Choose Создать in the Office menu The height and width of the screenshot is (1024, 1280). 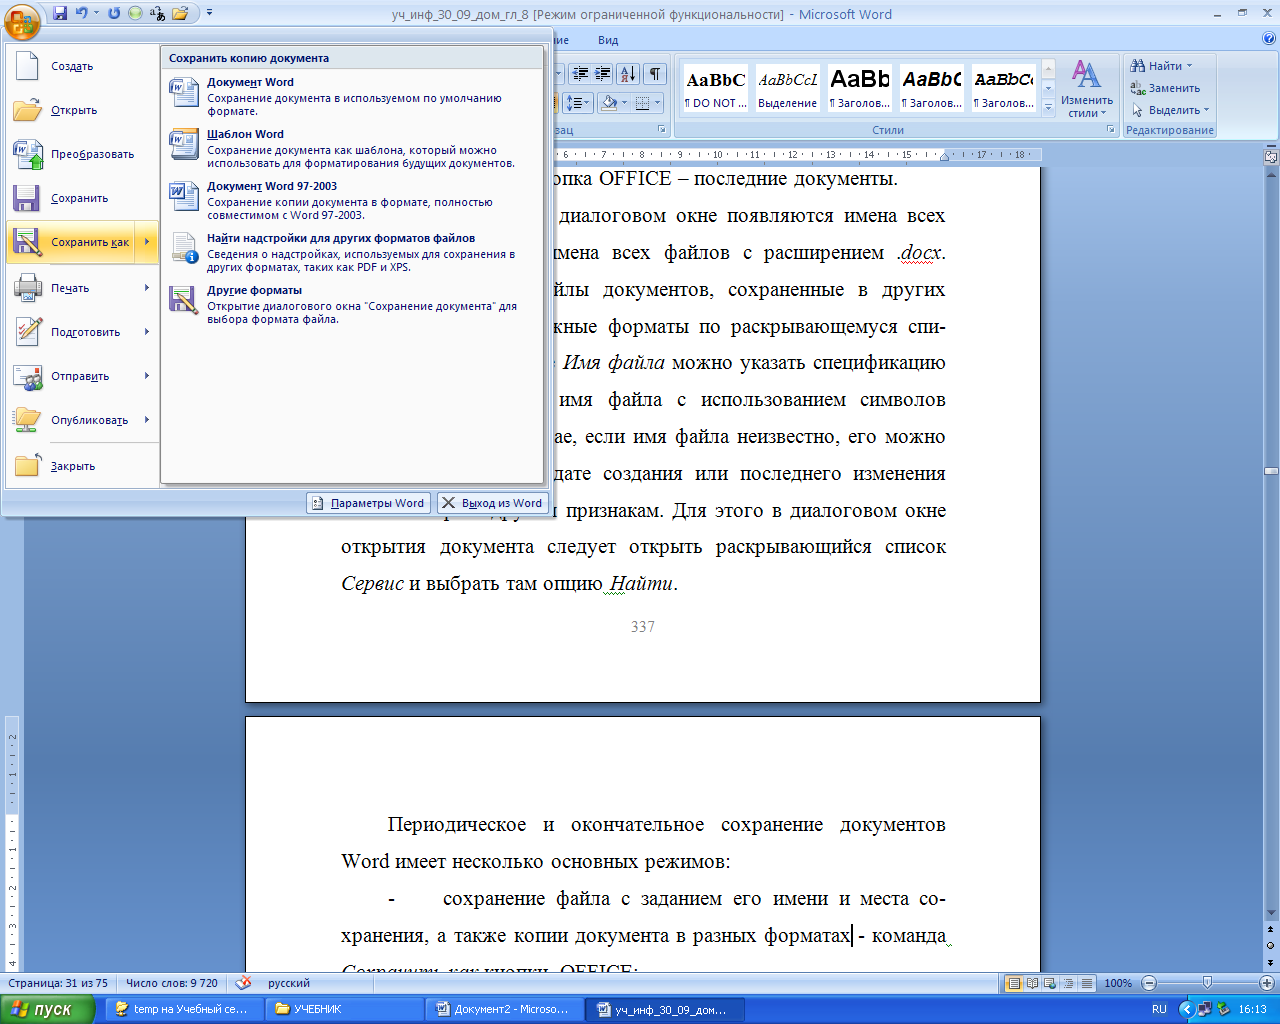(82, 67)
